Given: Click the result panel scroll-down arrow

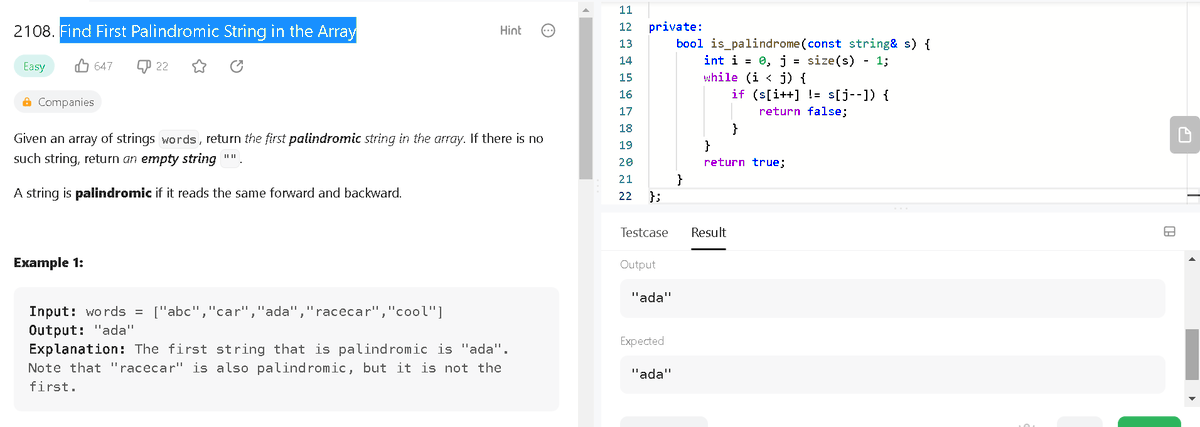Looking at the screenshot, I should click(1192, 401).
